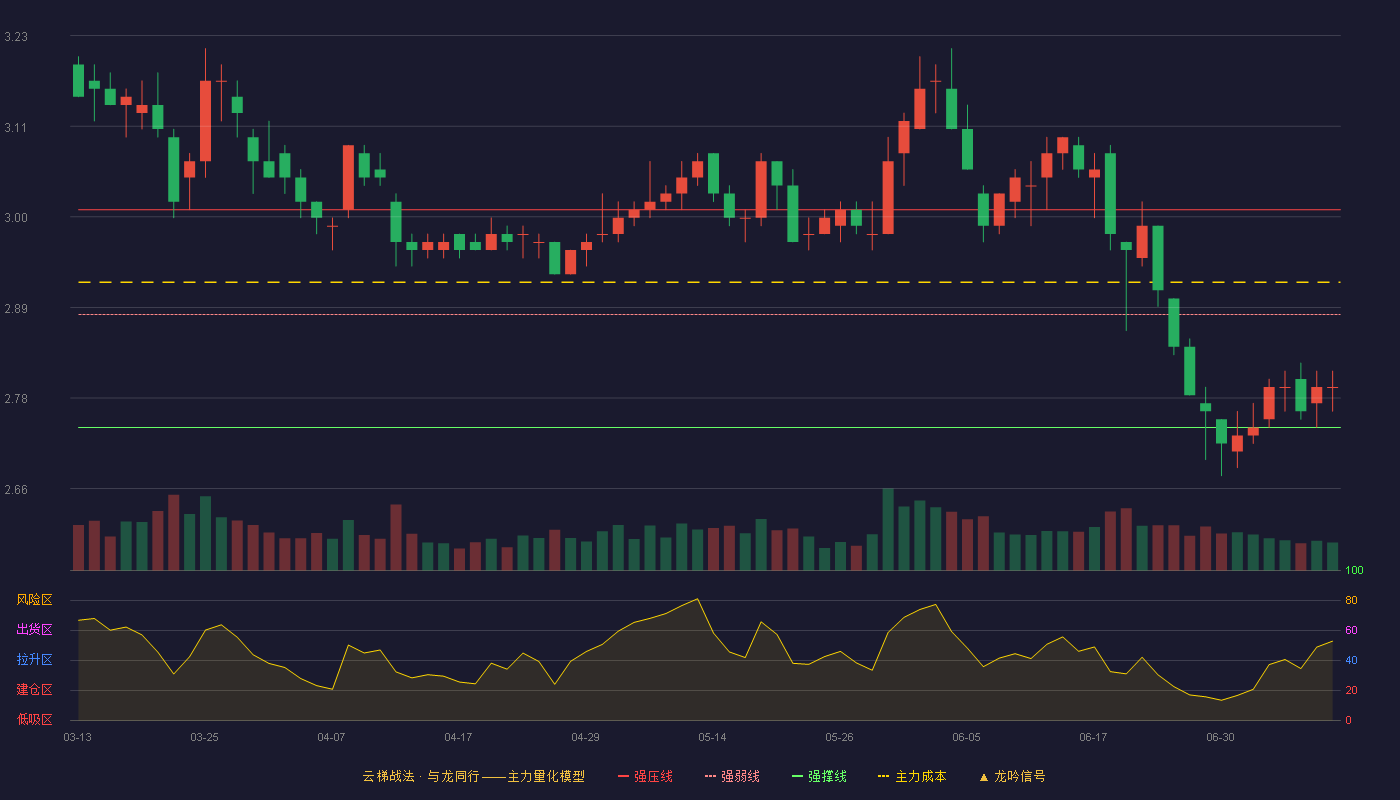
Task: Toggle the 龙吟信号 triangle legend entry
Action: 1012,776
